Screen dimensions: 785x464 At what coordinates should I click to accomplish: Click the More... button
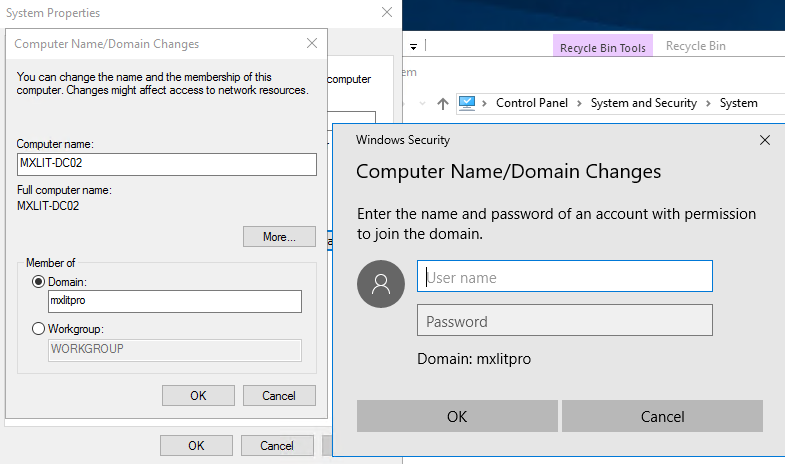point(279,237)
